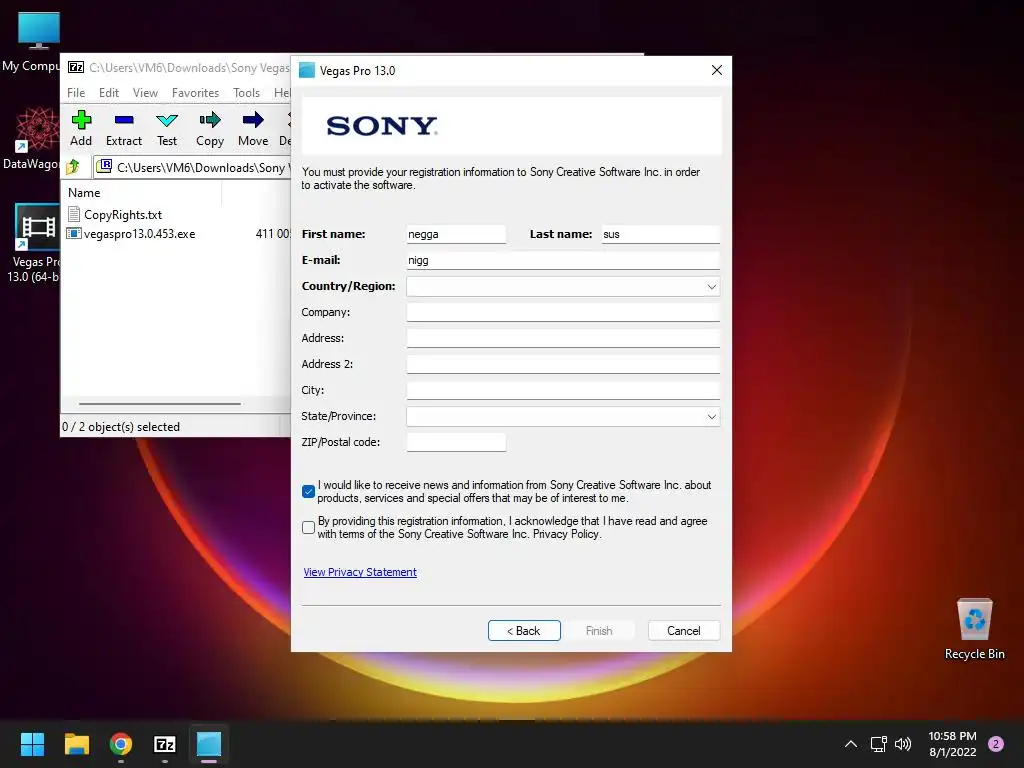Close the Vegas Pro 13.0 dialog
This screenshot has width=1024, height=768.
(x=716, y=70)
